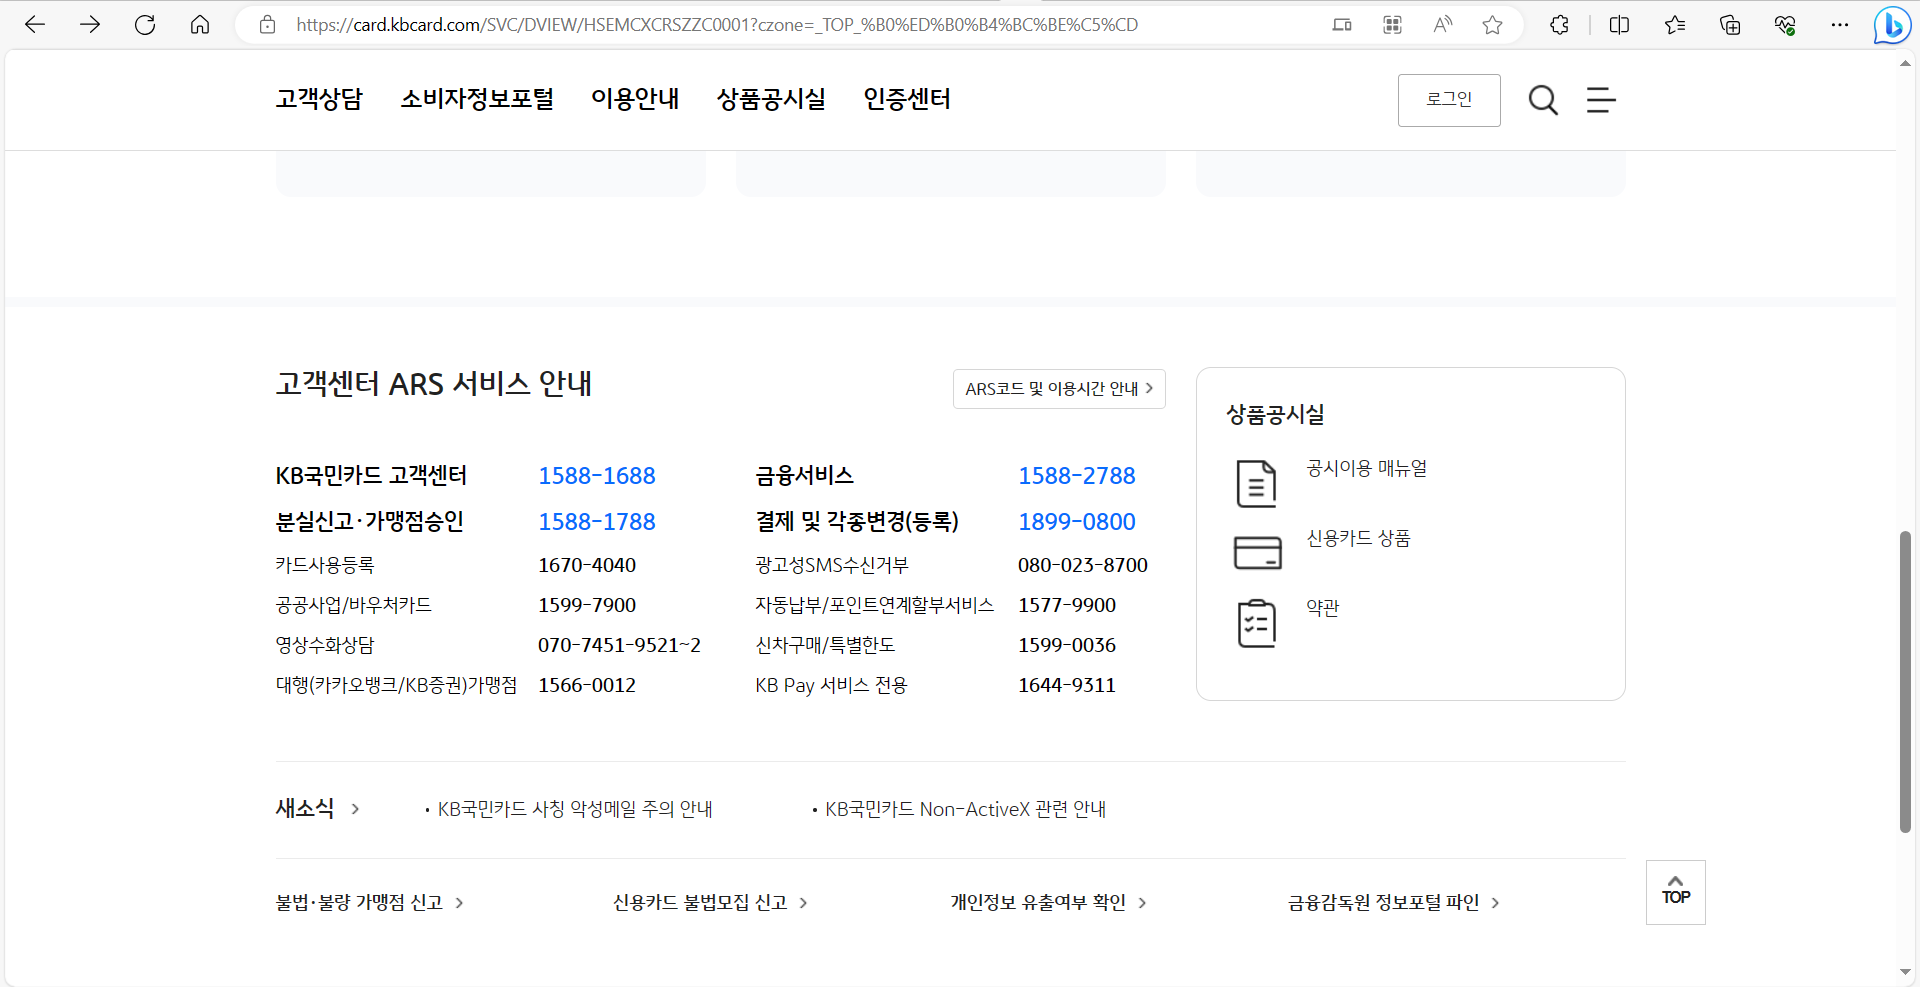Open the site search magnifier
1920x987 pixels.
[x=1543, y=100]
